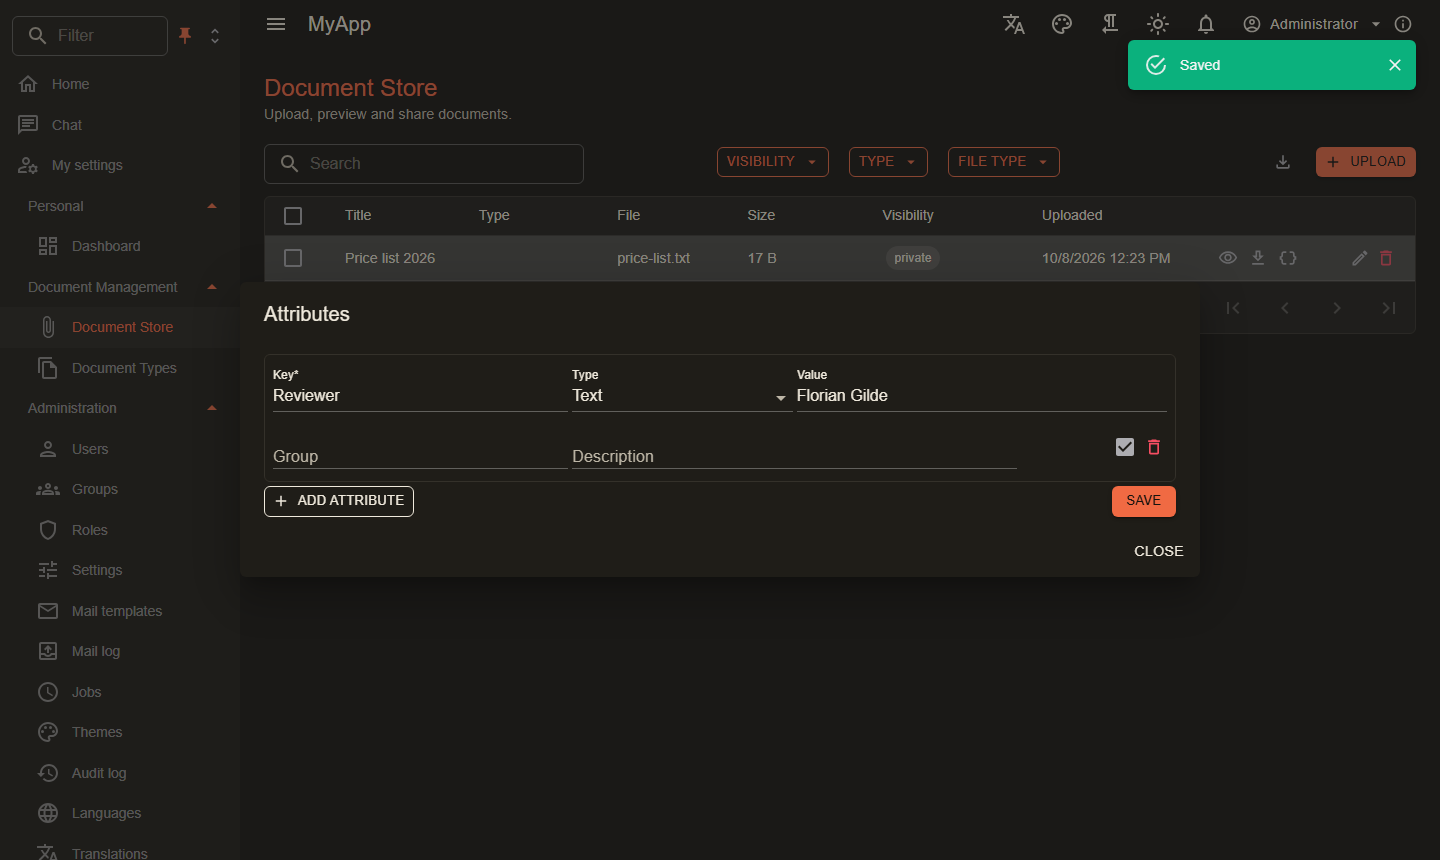Viewport: 1440px width, 860px height.
Task: Tick the select-all checkbox in table header
Action: tap(293, 216)
